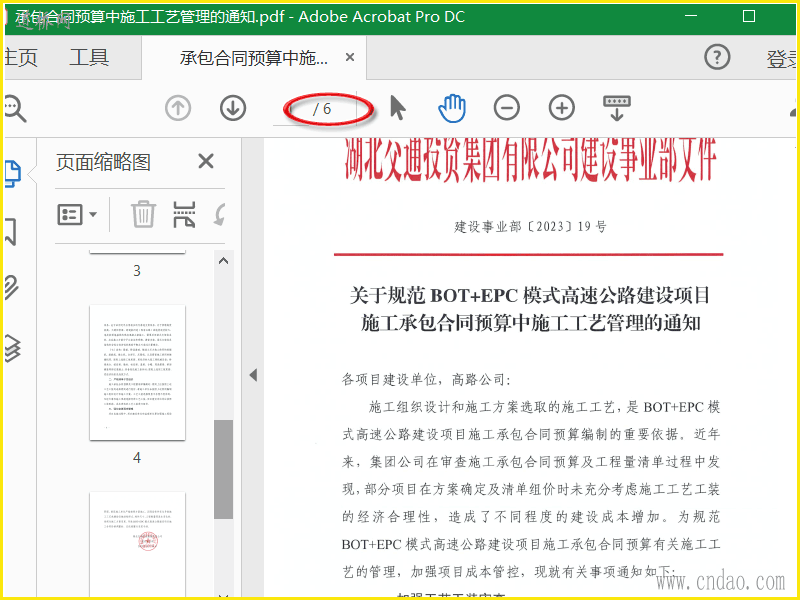This screenshot has height=600, width=800.
Task: Close the 页面缩略图 panel
Action: pyautogui.click(x=206, y=161)
